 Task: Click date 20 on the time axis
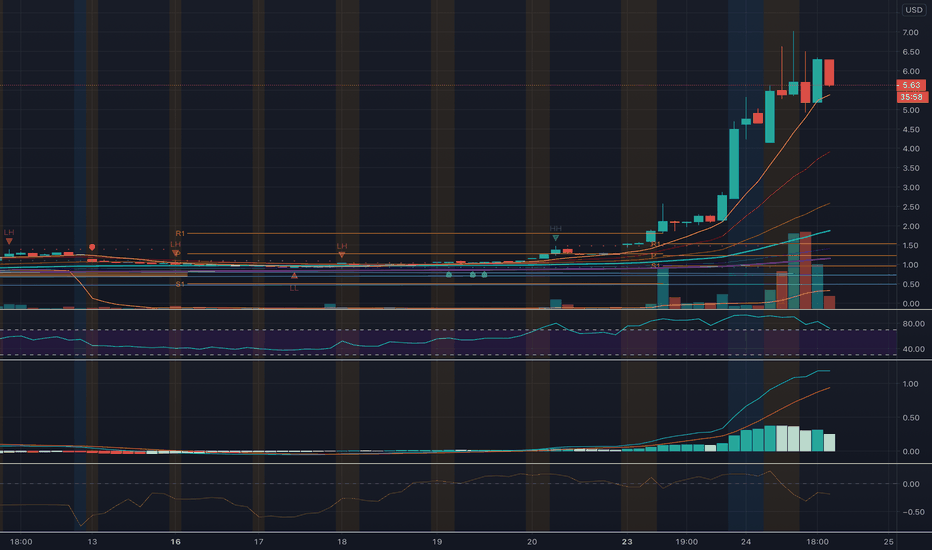click(532, 542)
